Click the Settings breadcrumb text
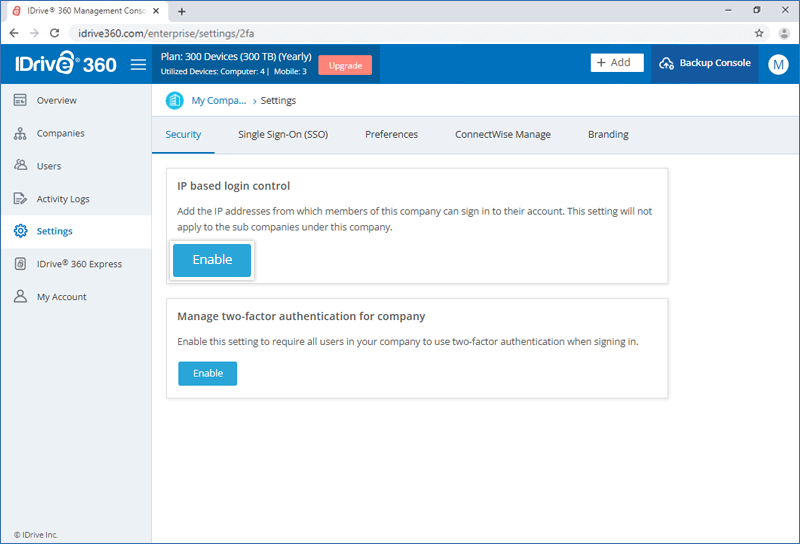This screenshot has width=800, height=544. 278,101
